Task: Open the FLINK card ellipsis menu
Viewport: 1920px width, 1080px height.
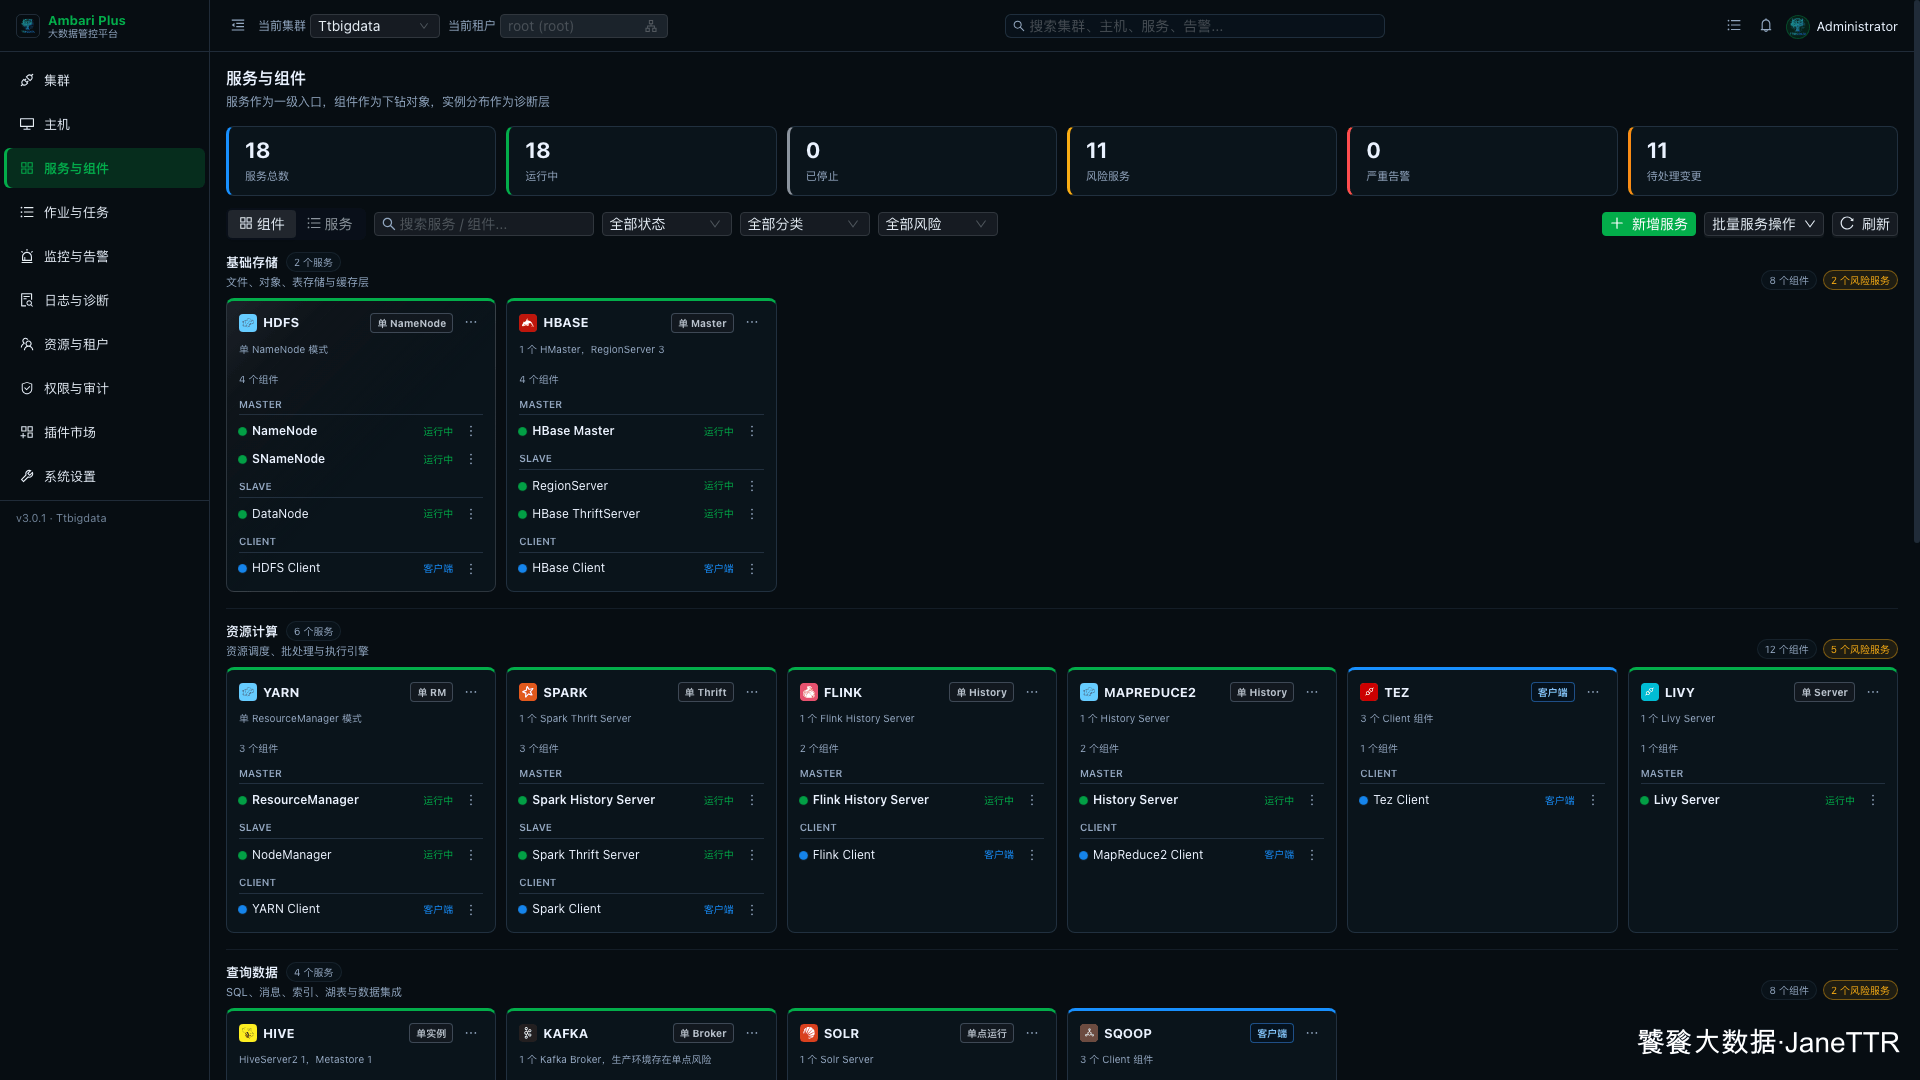Action: click(x=1032, y=692)
